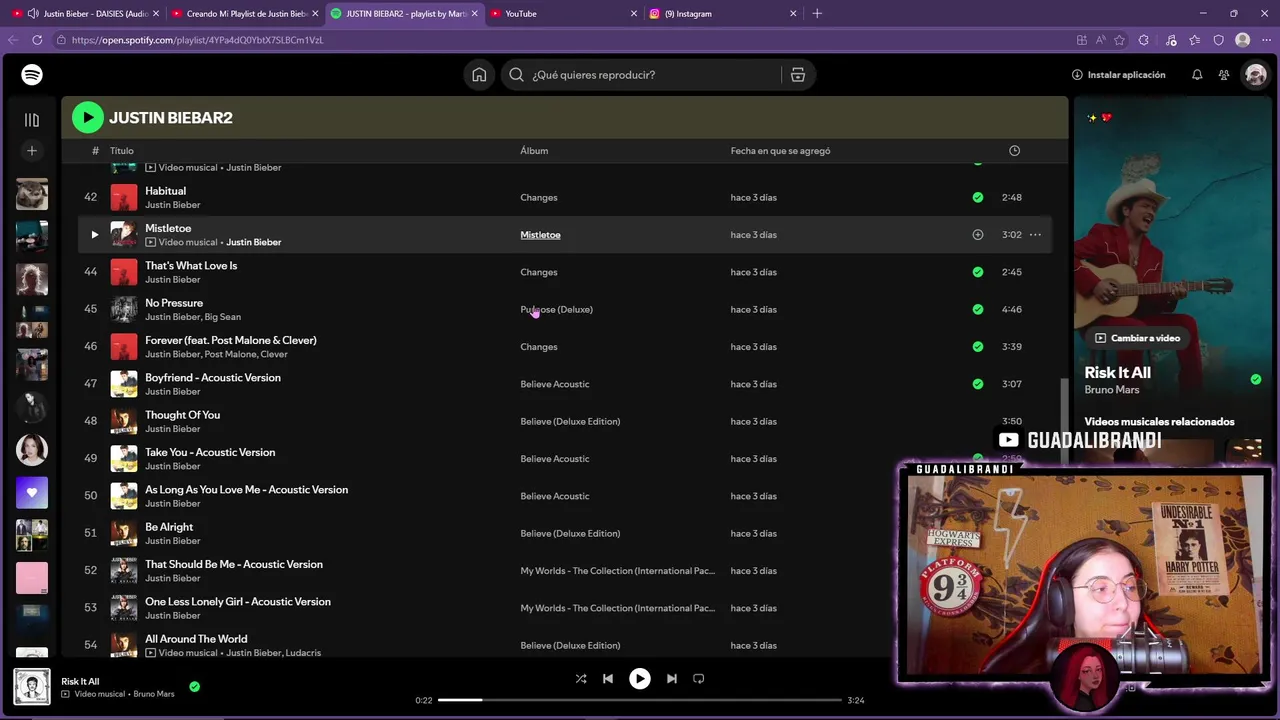This screenshot has height=720, width=1280.
Task: Seek in the playback progress bar
Action: [640, 700]
